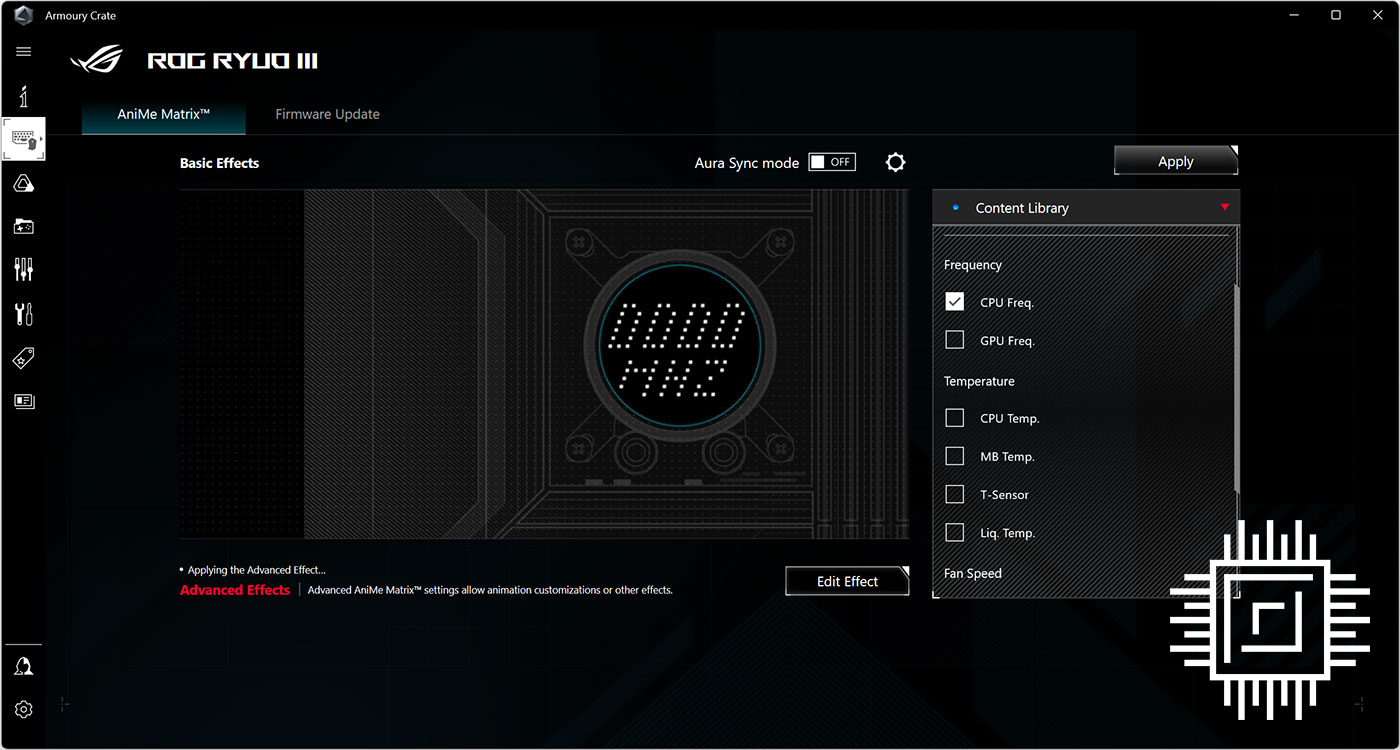Select the AniMe Matrix tab
This screenshot has height=750, width=1400.
click(163, 114)
